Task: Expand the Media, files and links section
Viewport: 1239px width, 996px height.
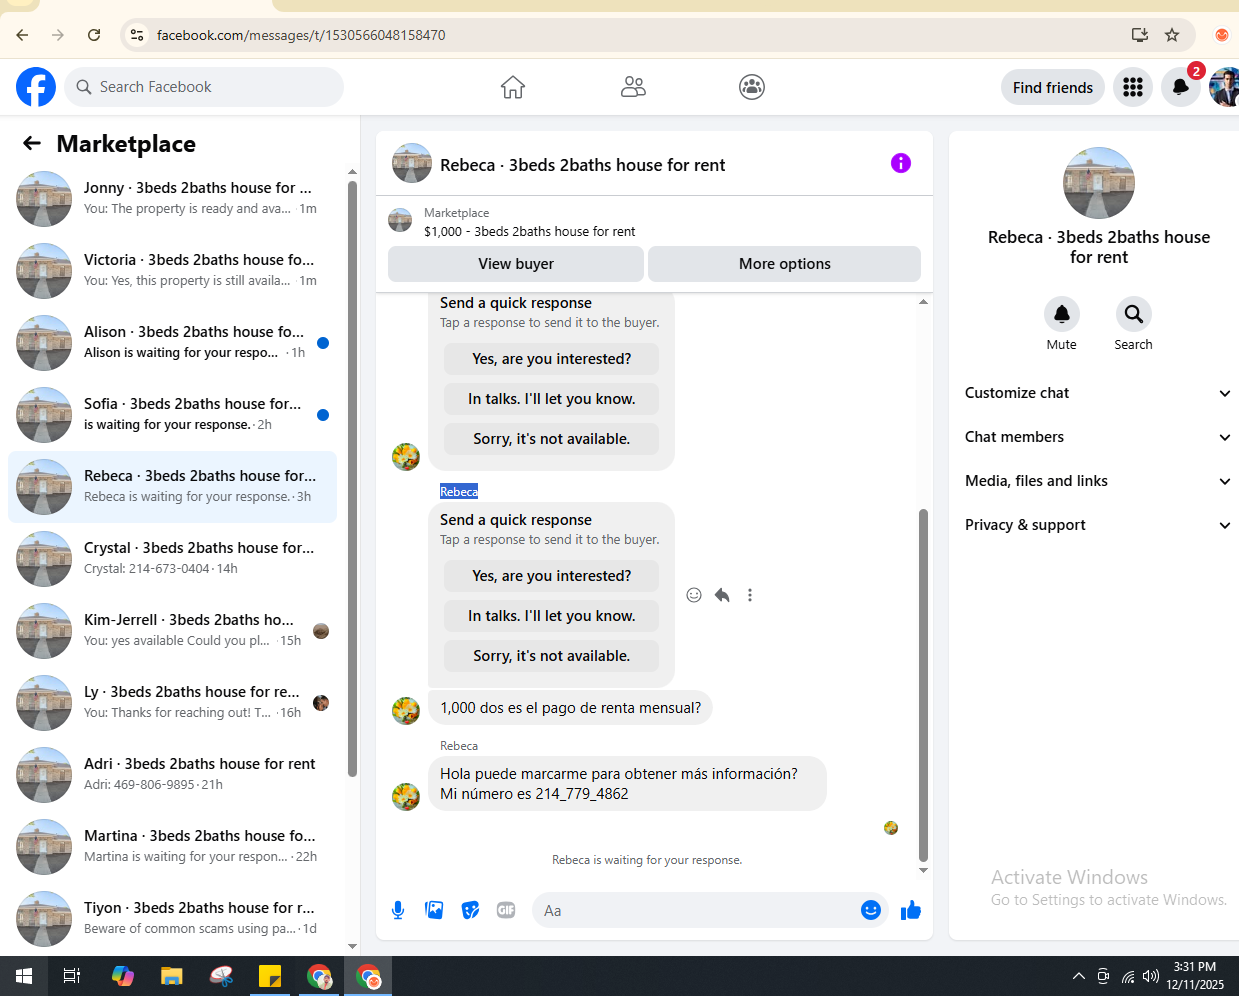Action: pyautogui.click(x=1097, y=481)
